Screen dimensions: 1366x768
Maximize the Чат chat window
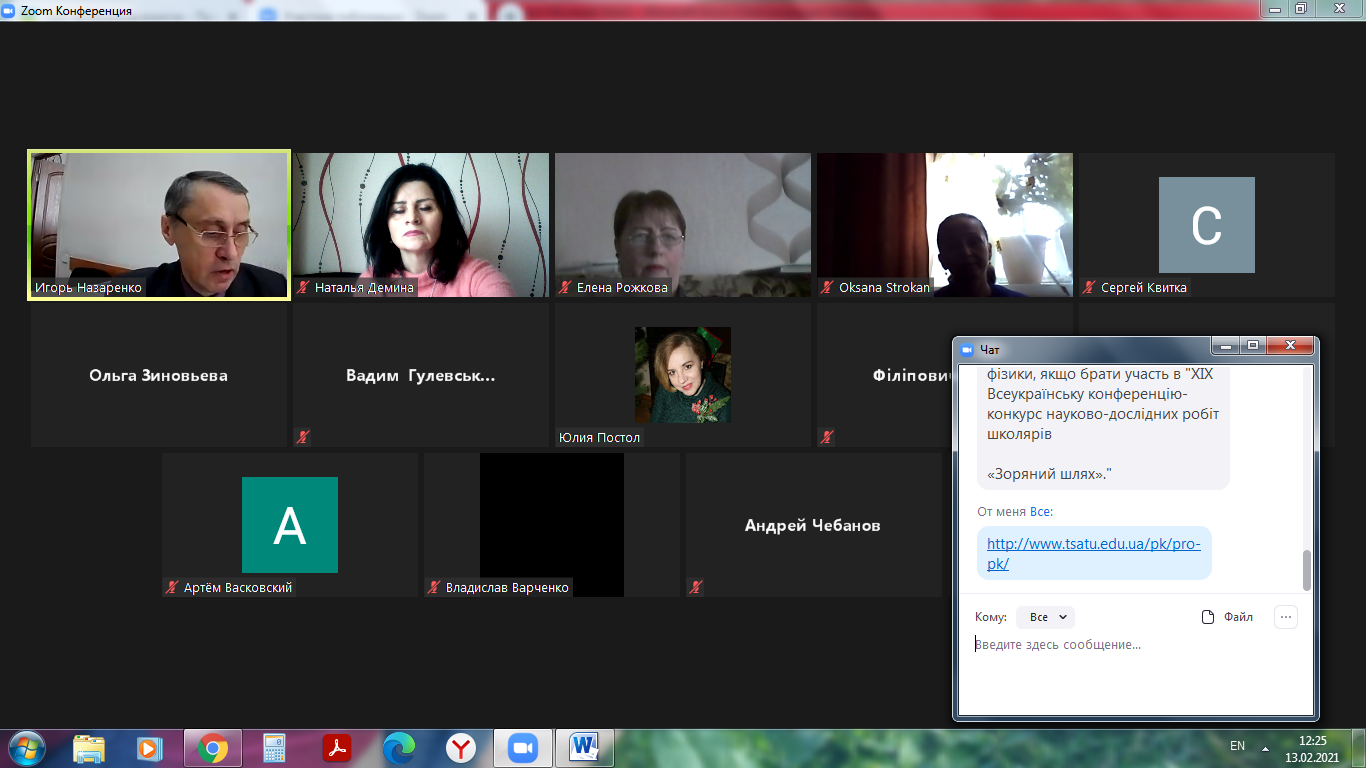click(1253, 346)
